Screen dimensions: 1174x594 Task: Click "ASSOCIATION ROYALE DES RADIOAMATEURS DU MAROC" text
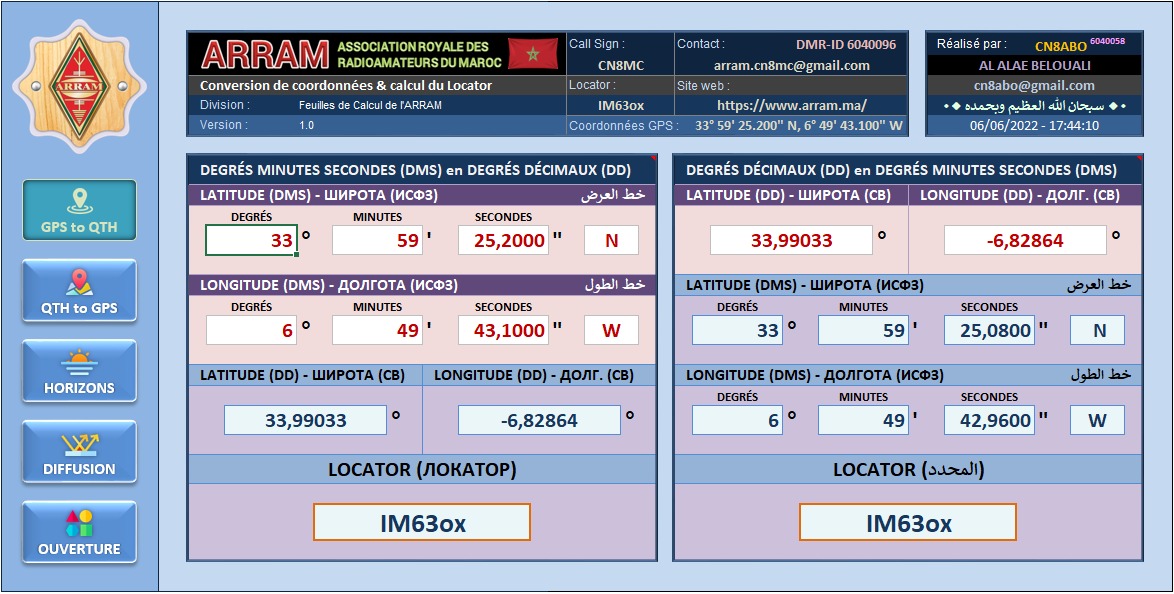click(x=419, y=54)
